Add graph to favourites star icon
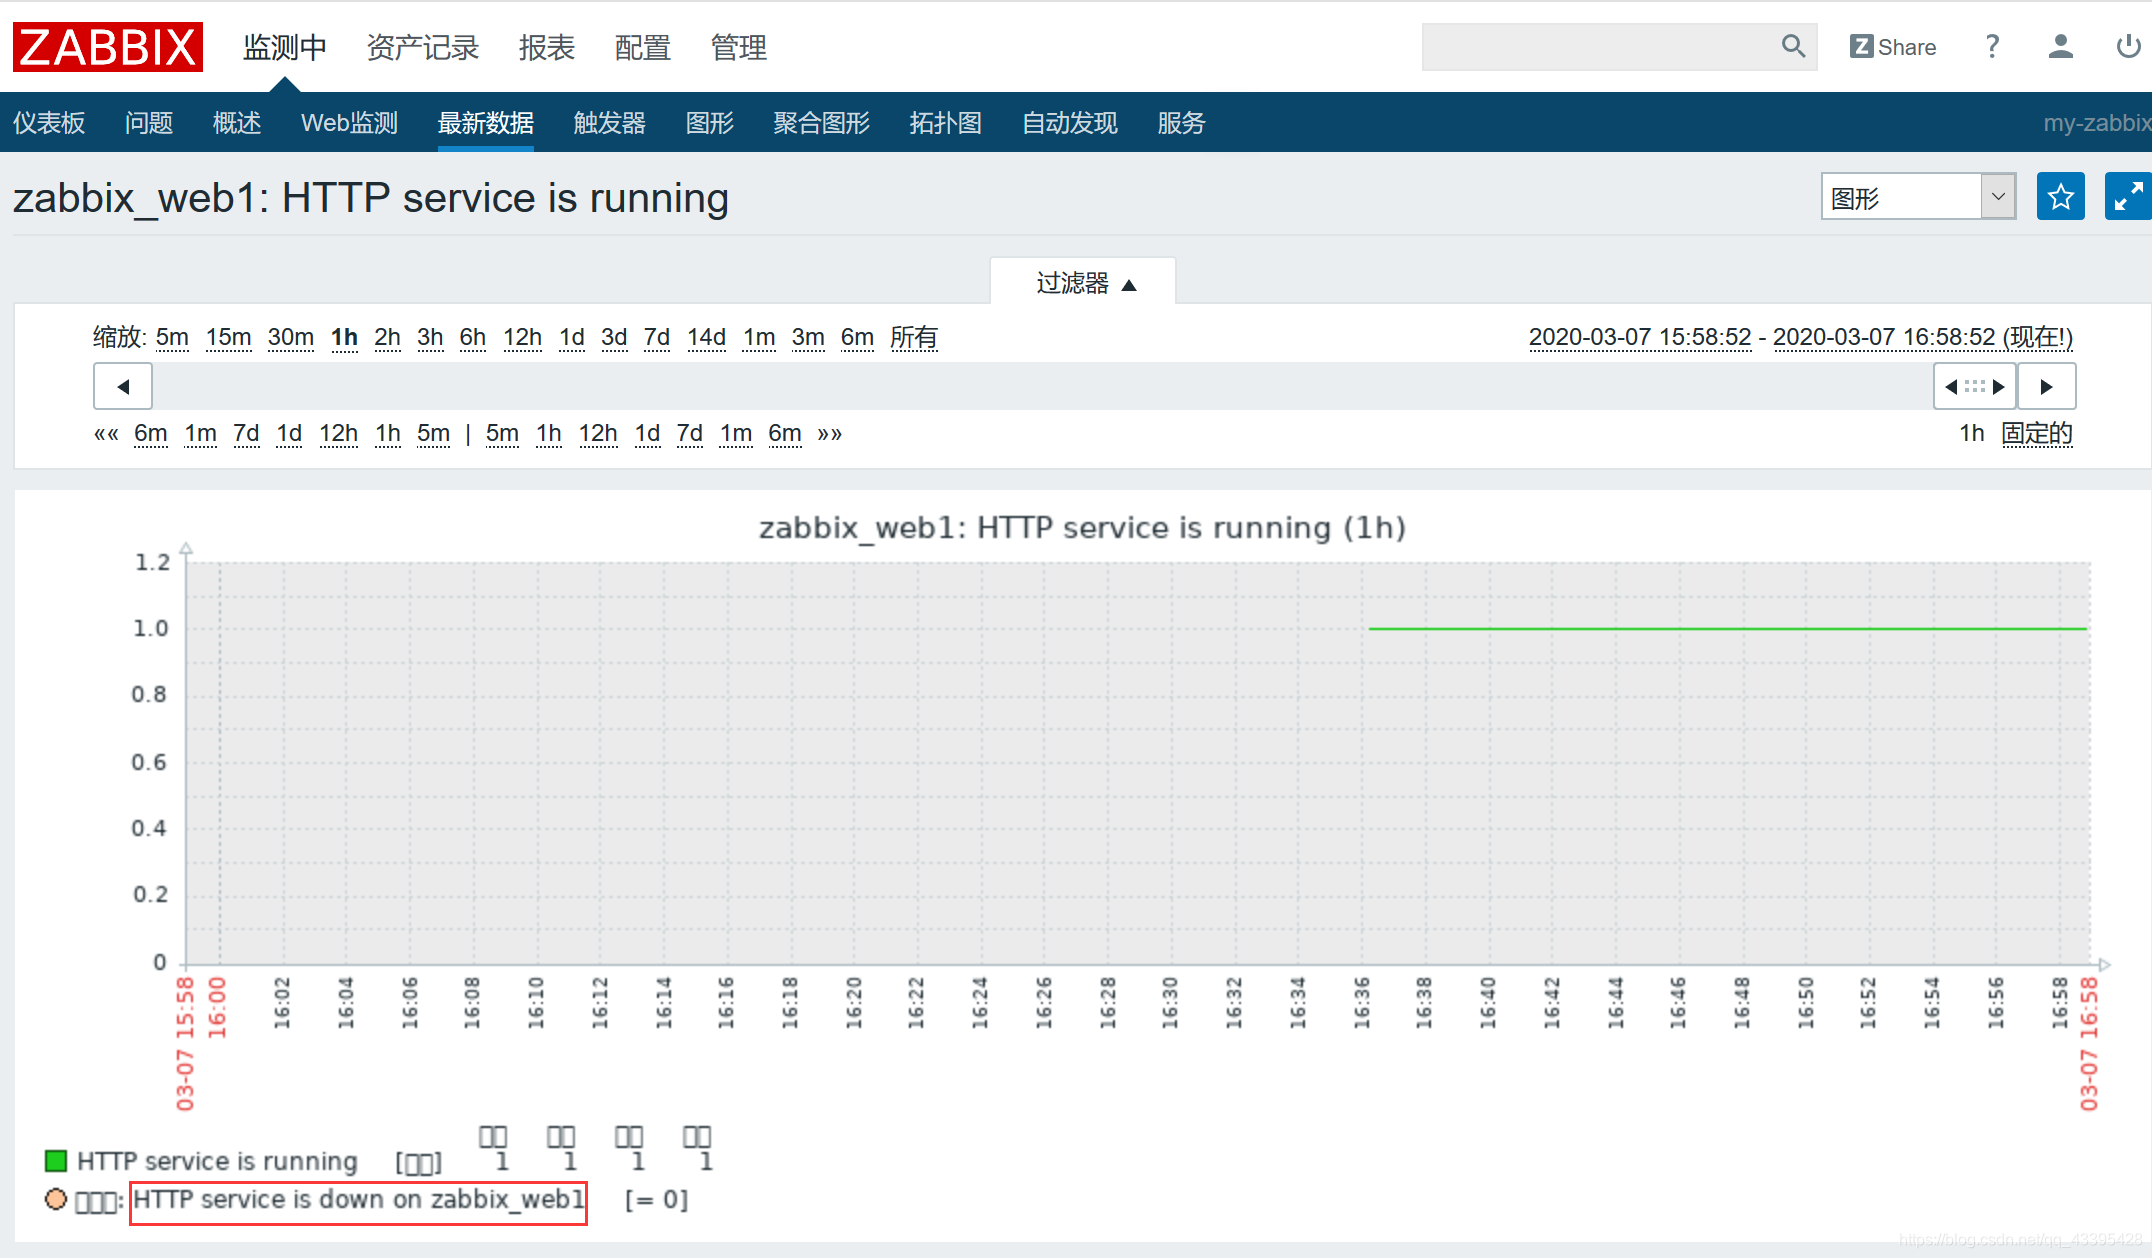This screenshot has height=1258, width=2152. pos(2061,196)
